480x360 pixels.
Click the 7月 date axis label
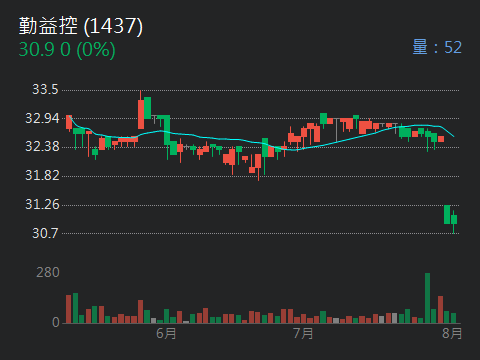(x=303, y=333)
